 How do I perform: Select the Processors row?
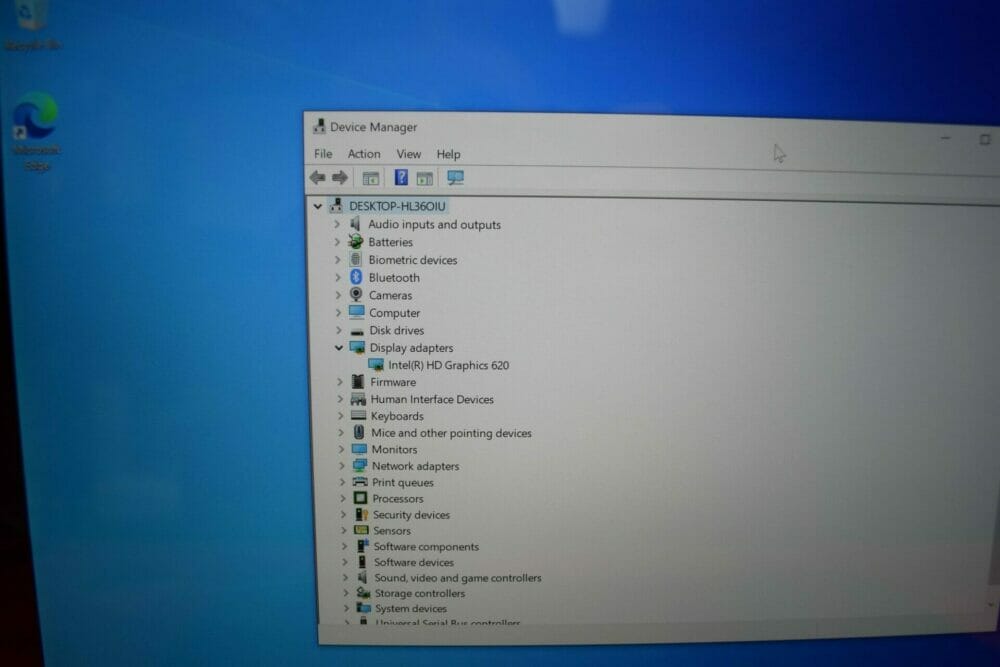click(398, 499)
